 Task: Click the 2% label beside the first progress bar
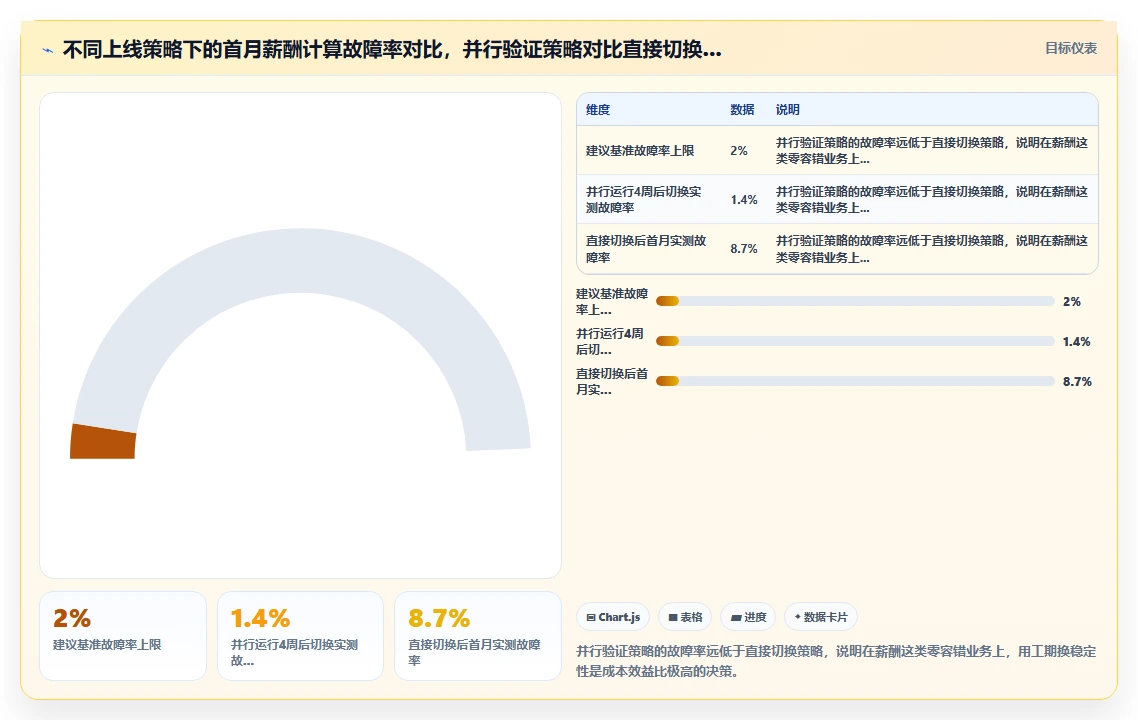[1072, 301]
